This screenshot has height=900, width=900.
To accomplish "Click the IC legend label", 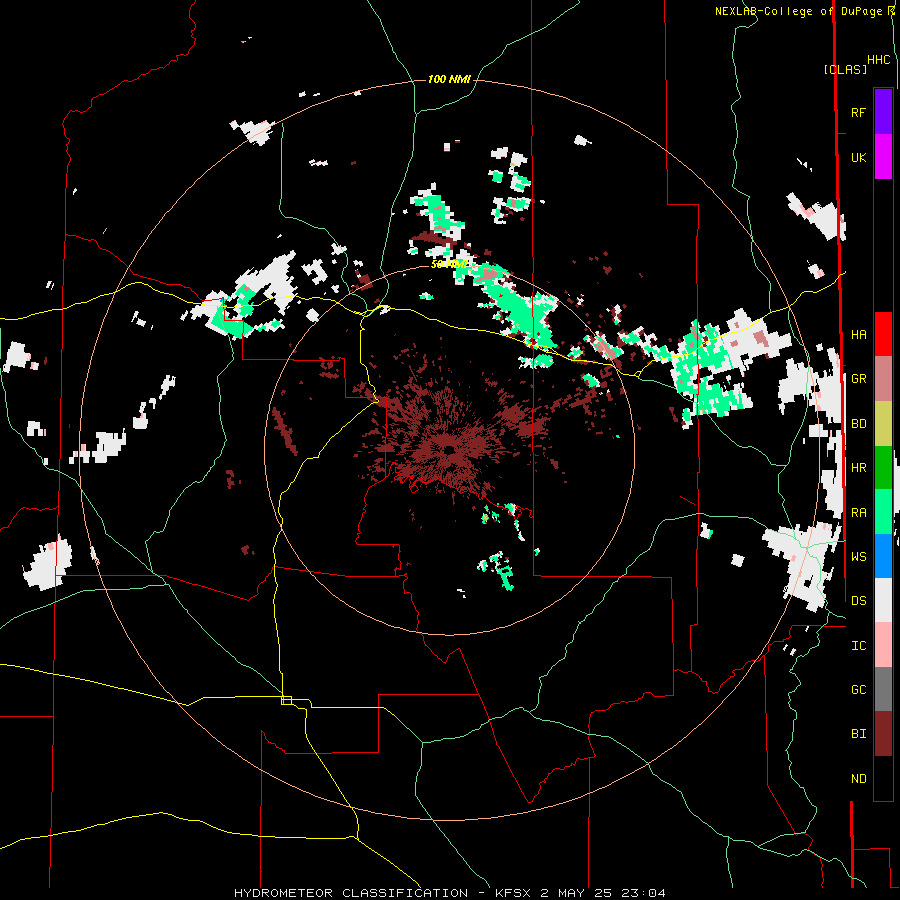I will pos(858,646).
